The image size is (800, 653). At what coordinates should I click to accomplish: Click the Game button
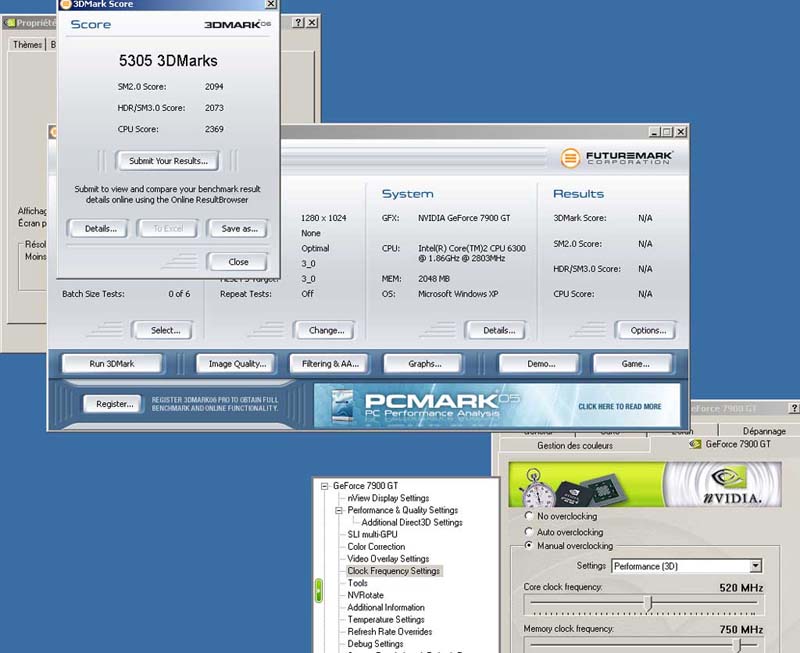634,364
